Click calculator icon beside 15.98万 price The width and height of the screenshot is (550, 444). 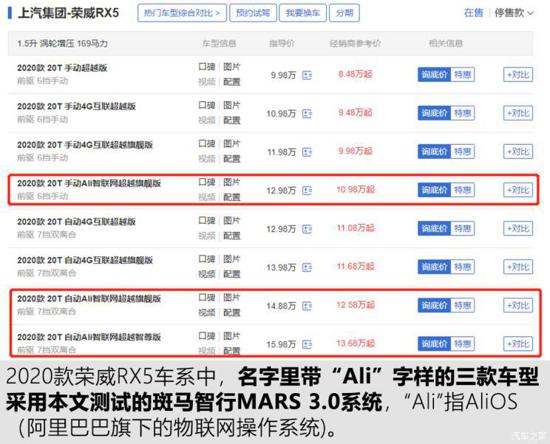(307, 344)
